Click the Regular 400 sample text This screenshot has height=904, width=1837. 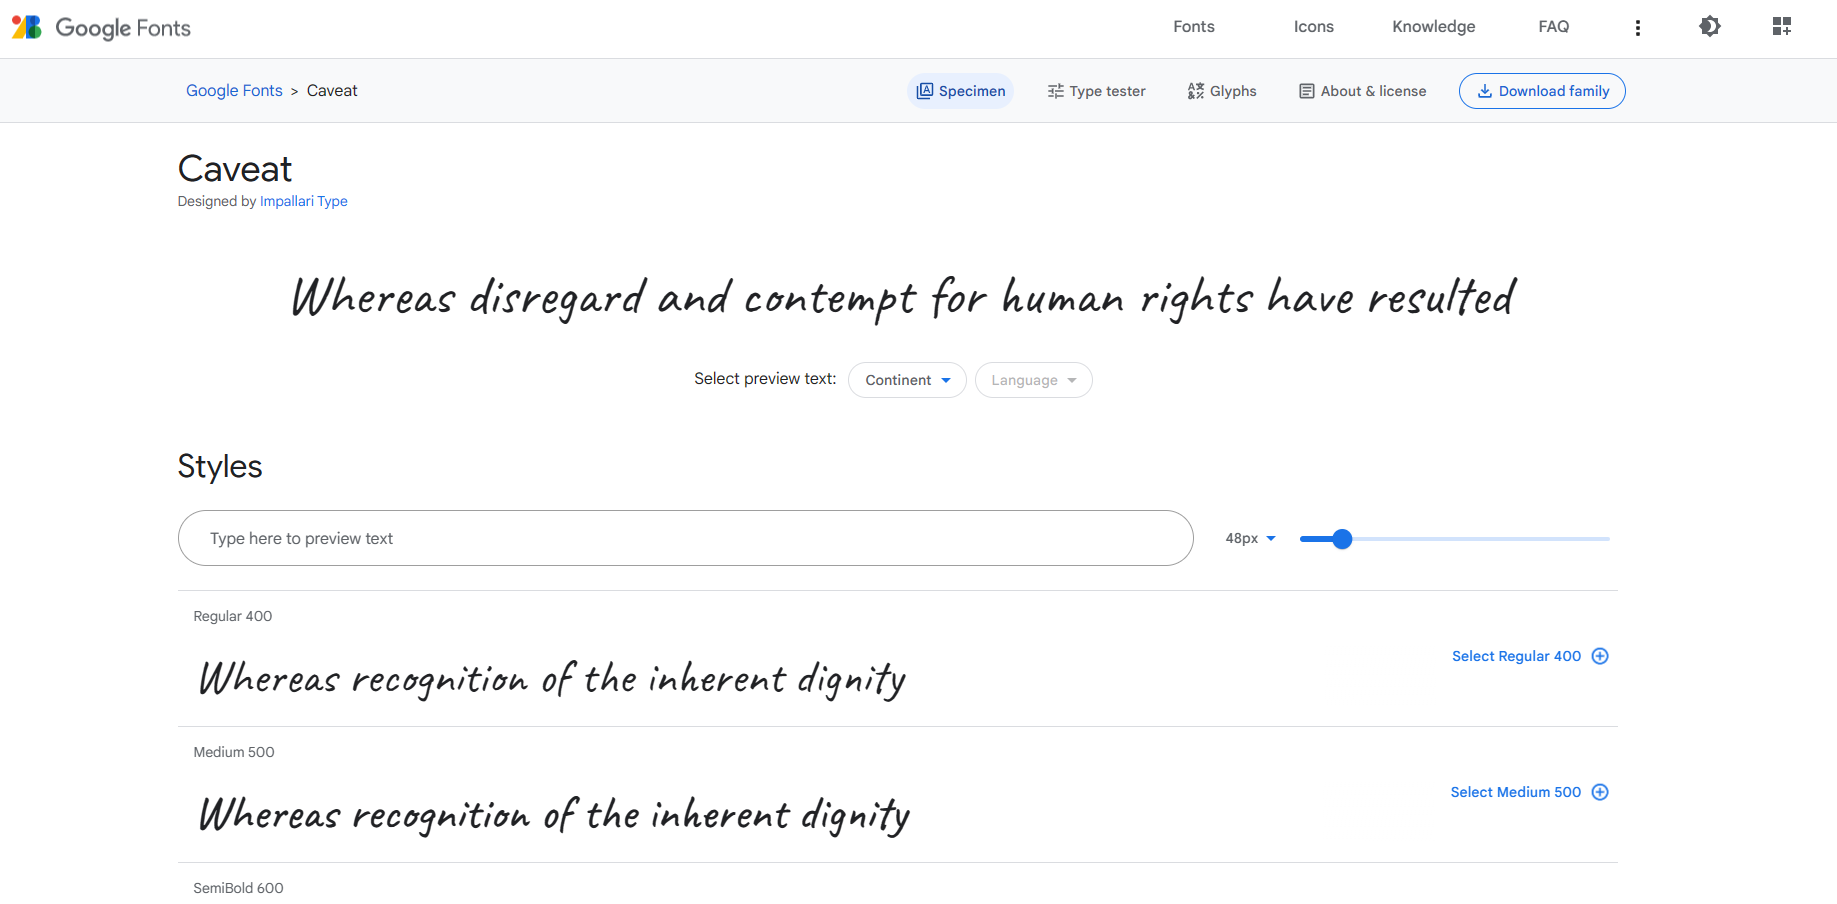click(x=552, y=679)
